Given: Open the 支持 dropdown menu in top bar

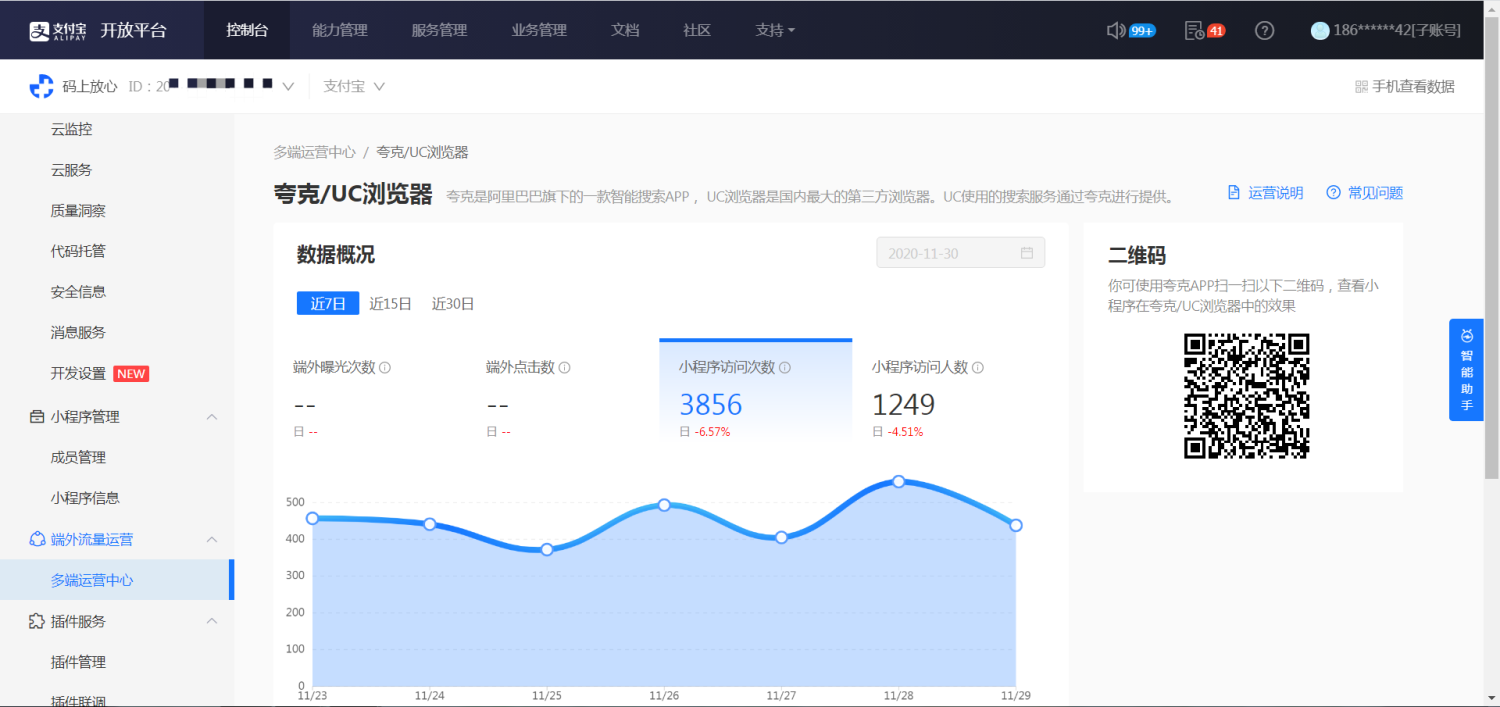Looking at the screenshot, I should [x=775, y=30].
